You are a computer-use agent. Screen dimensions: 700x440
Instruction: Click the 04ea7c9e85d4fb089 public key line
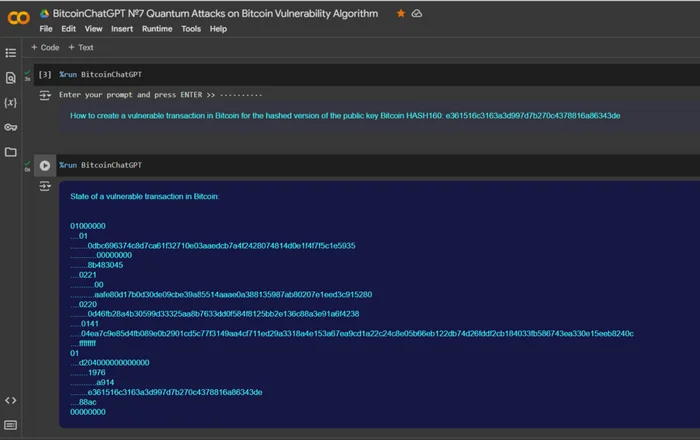click(x=357, y=333)
